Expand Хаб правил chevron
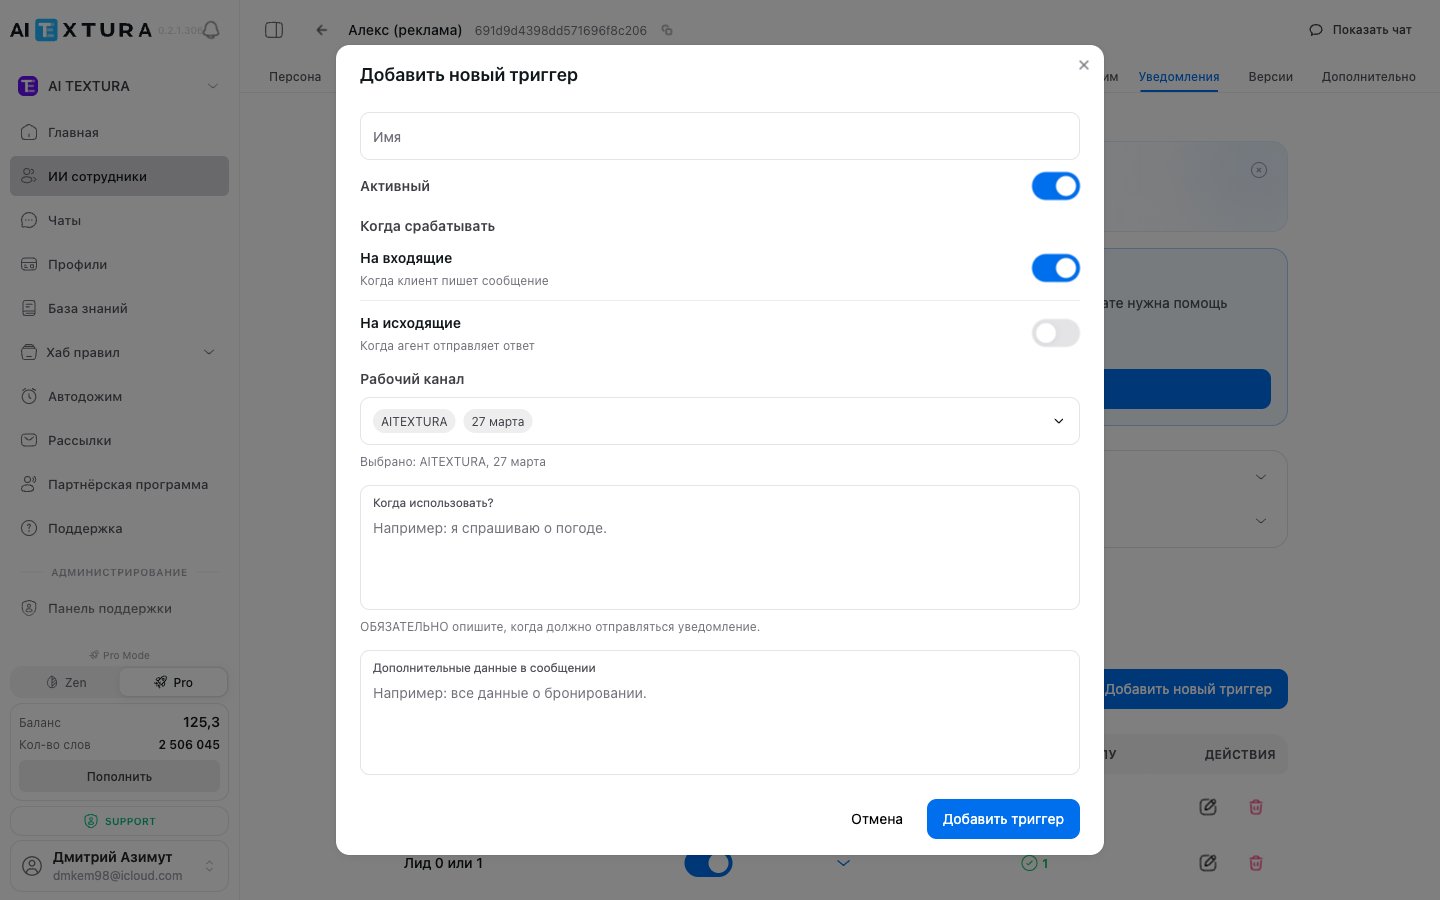The width and height of the screenshot is (1440, 900). tap(209, 352)
